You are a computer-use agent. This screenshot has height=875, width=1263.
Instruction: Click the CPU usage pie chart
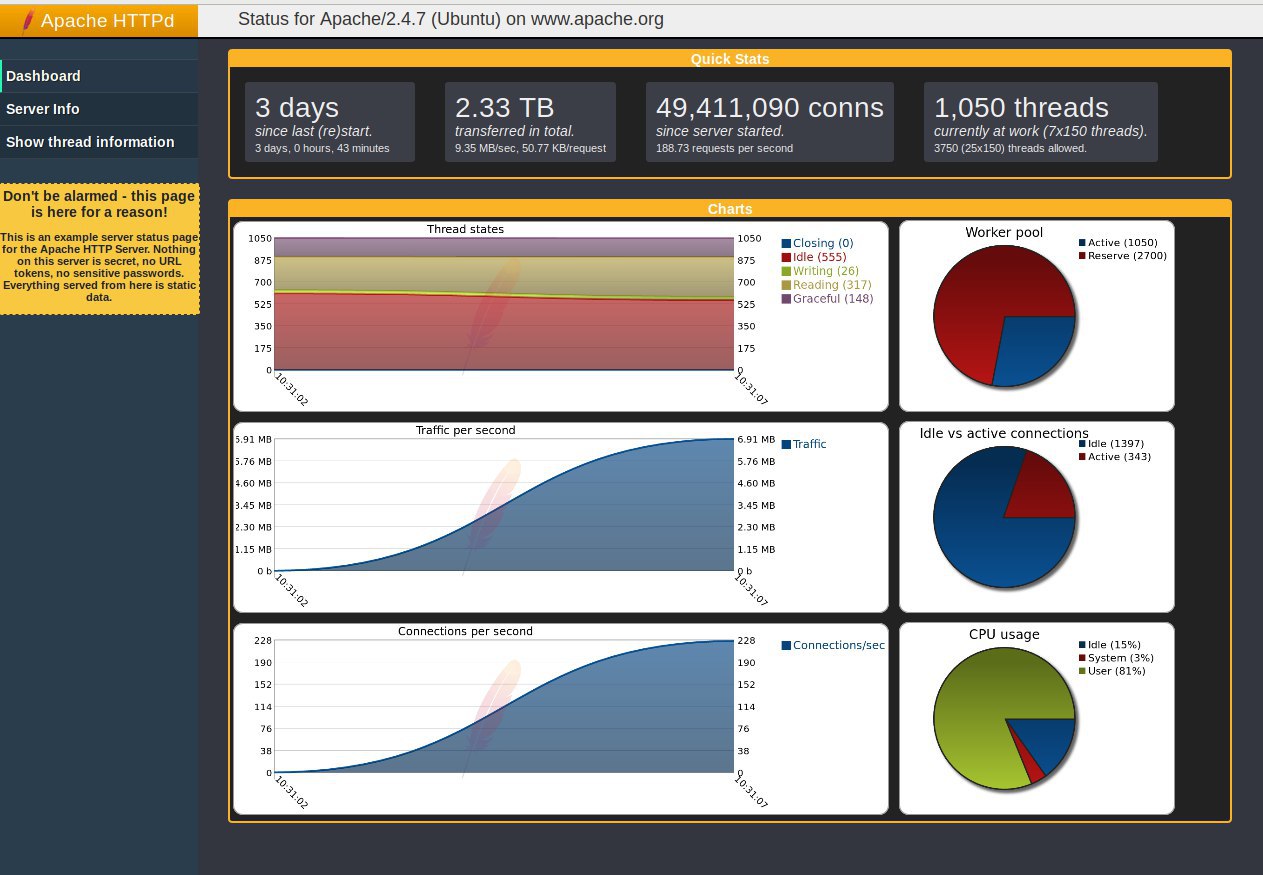point(1004,718)
